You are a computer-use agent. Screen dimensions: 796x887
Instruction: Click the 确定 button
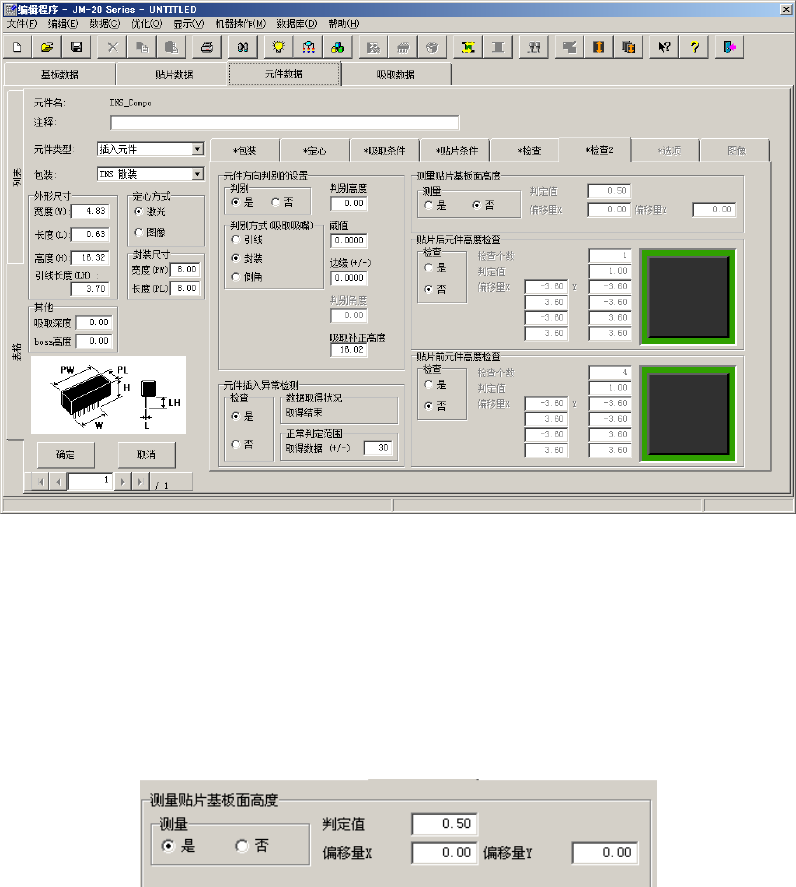click(66, 455)
